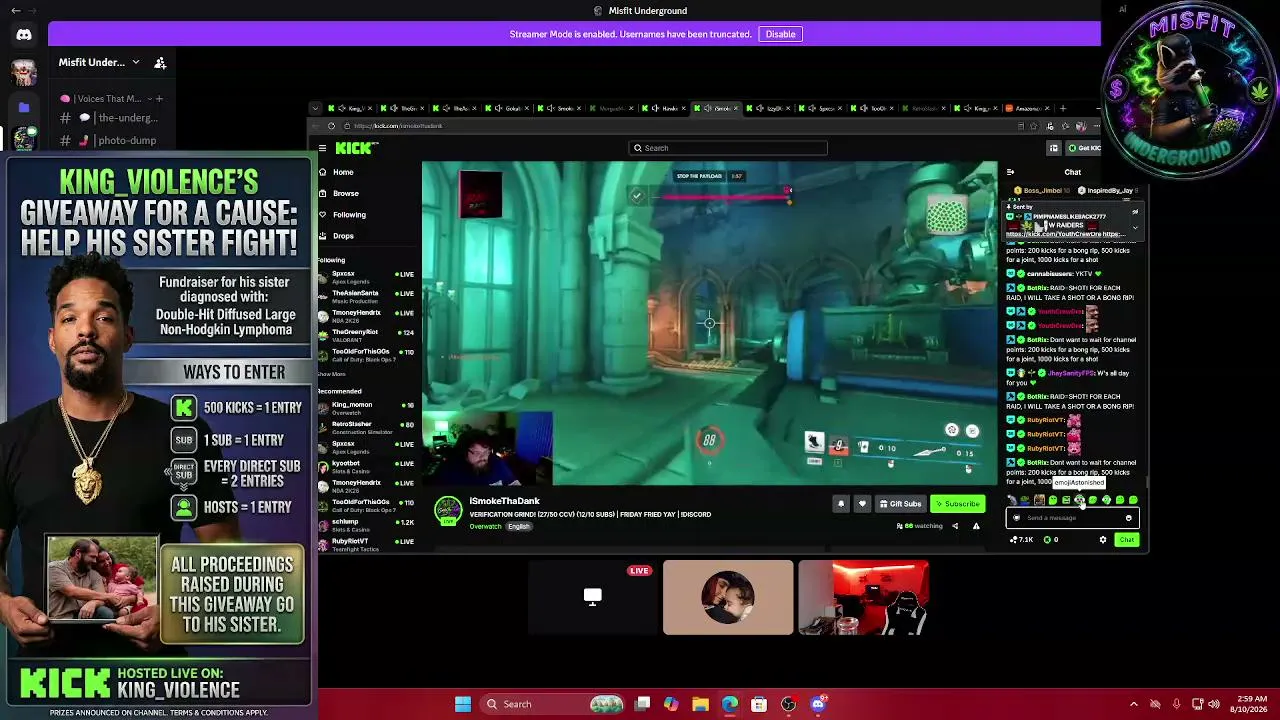The image size is (1280, 720).
Task: Select the couple avatar video tile
Action: pos(728,597)
